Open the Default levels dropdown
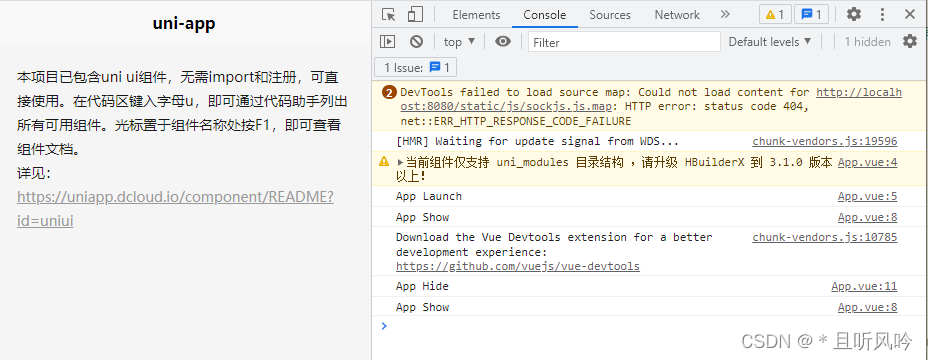This screenshot has height=360, width=928. [x=770, y=41]
